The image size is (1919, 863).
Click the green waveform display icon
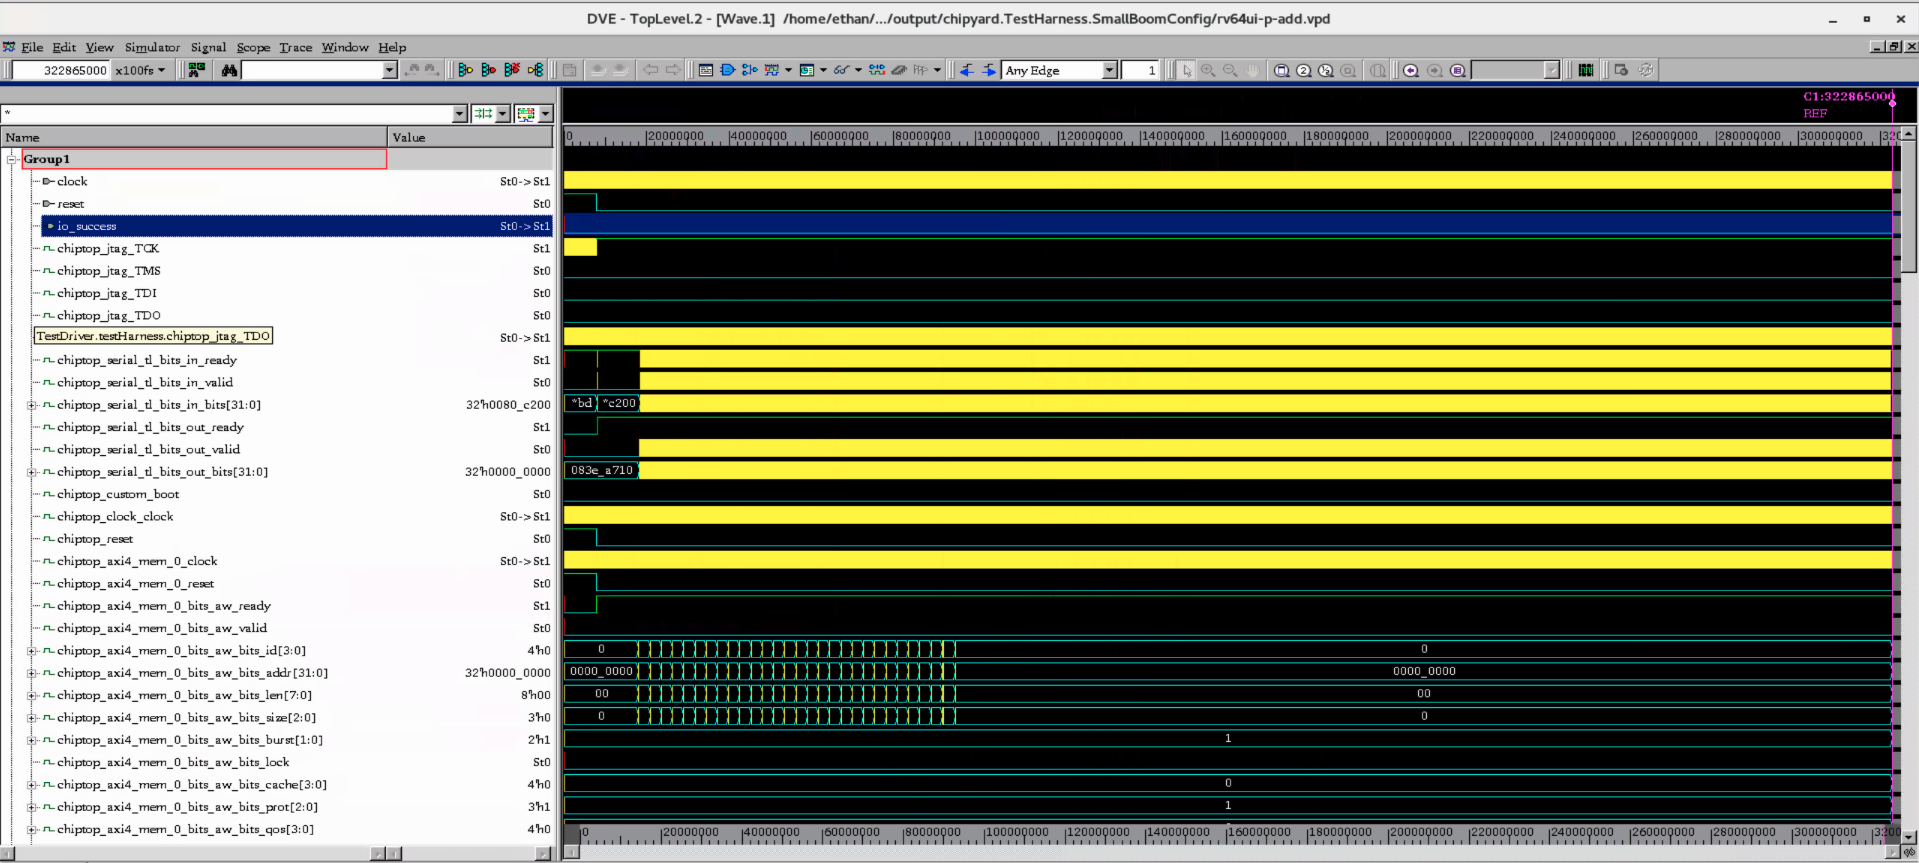1586,70
